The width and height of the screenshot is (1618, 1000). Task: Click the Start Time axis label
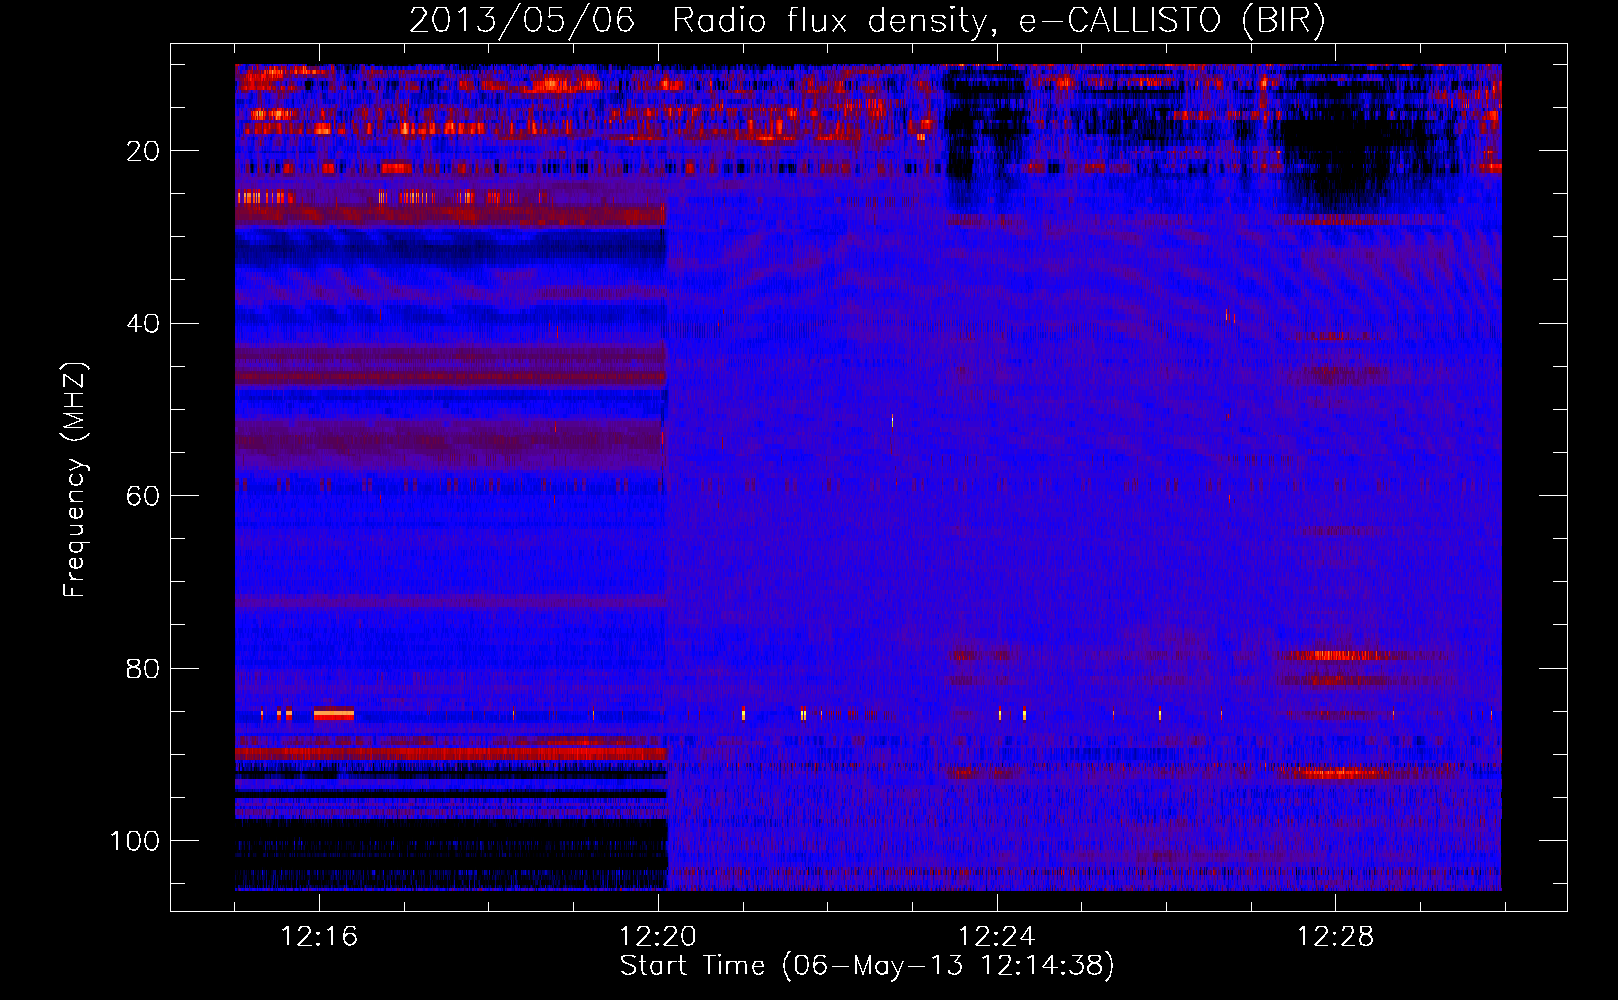pyautogui.click(x=867, y=966)
